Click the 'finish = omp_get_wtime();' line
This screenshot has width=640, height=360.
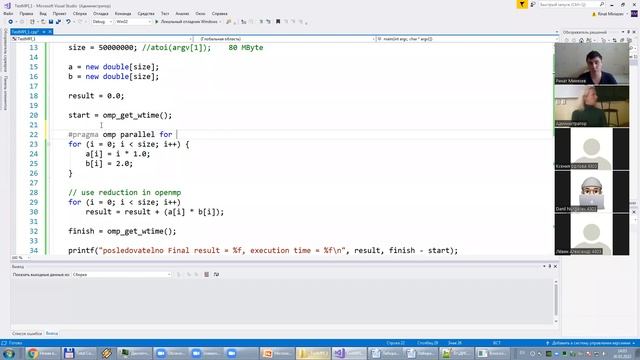(x=122, y=231)
